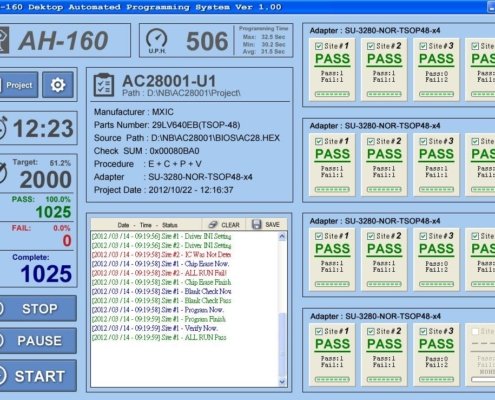The width and height of the screenshot is (495, 400).
Task: Select red log row 'Site #2 - IC Was Not Dete'
Action: tap(161, 255)
